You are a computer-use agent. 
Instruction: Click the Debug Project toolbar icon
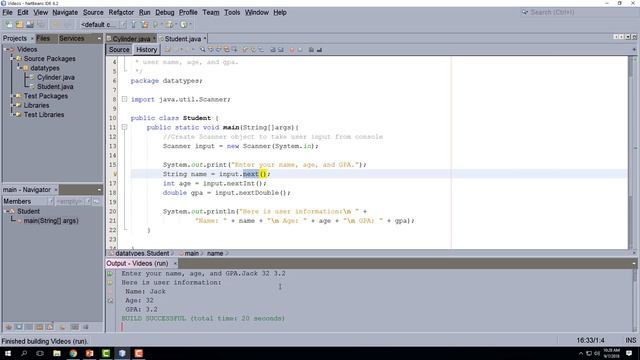(169, 24)
